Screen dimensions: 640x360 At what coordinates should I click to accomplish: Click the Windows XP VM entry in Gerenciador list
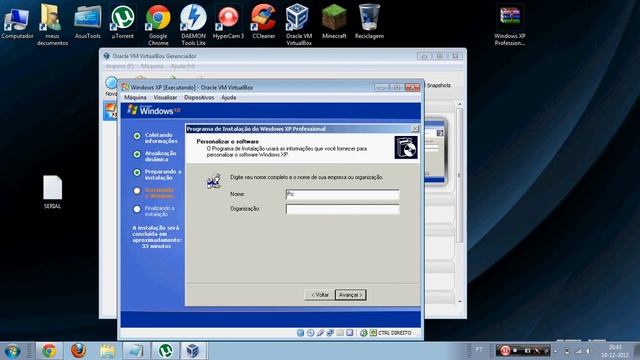tap(110, 111)
